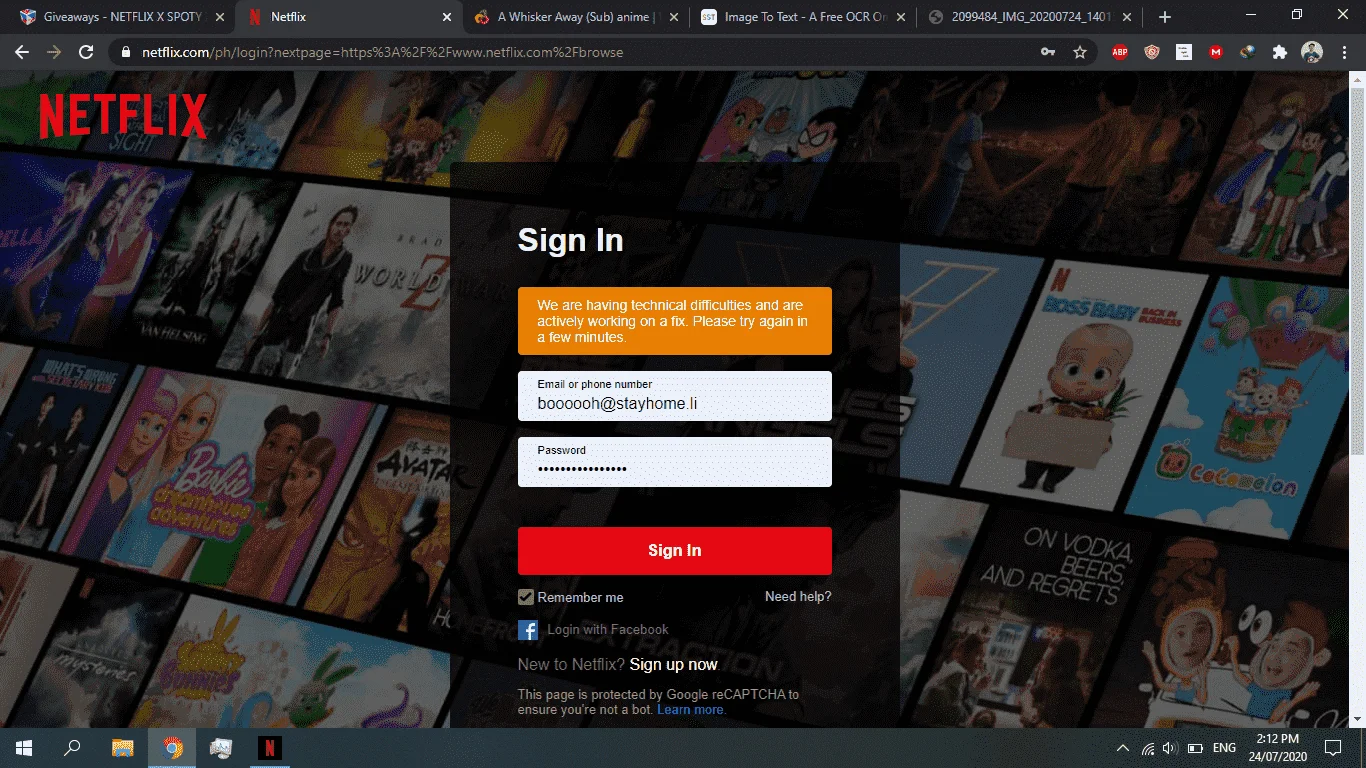Click Login with Facebook text
The height and width of the screenshot is (768, 1366).
coord(608,629)
